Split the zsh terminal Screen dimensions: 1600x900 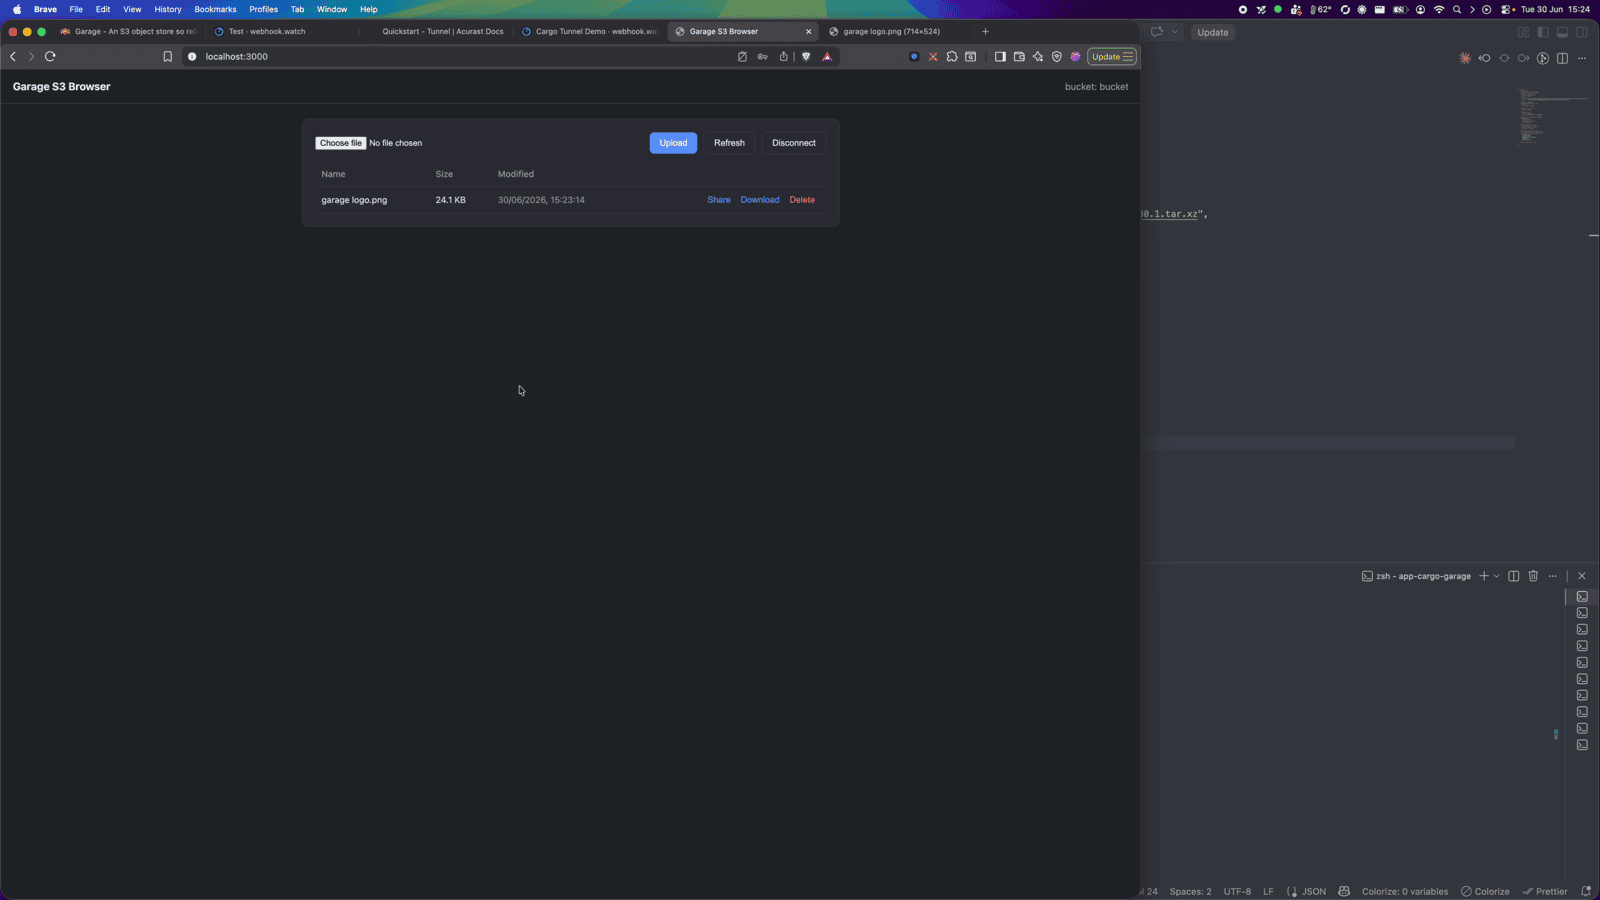click(1514, 576)
